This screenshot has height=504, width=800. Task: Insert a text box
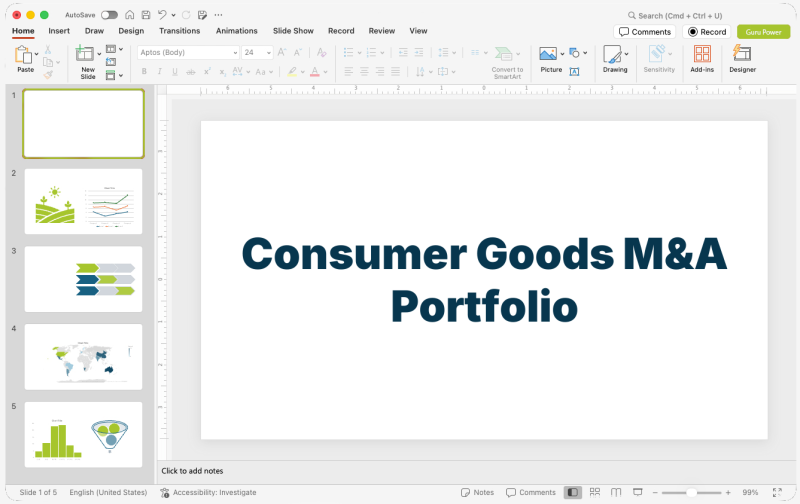[574, 72]
